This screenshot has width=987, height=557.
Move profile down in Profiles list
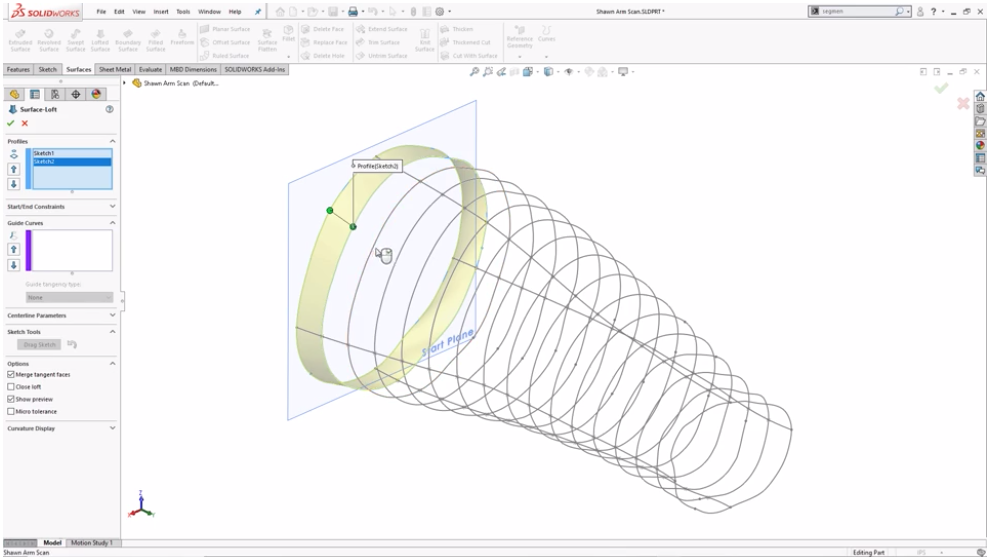coord(14,184)
